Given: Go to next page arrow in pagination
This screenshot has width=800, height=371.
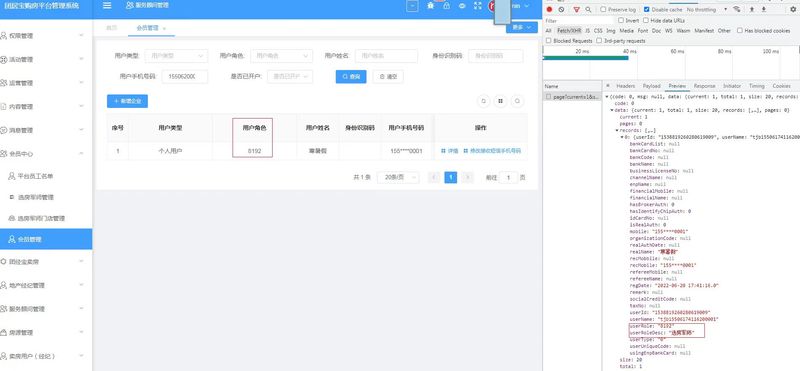Looking at the screenshot, I should tap(467, 177).
